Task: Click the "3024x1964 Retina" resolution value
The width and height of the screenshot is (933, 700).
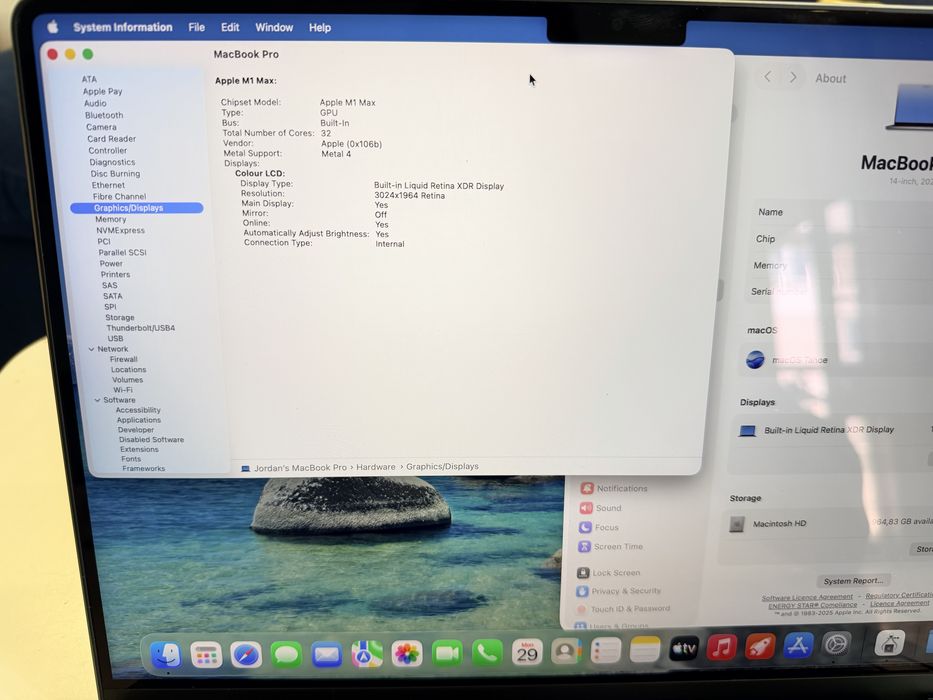Action: coord(409,195)
